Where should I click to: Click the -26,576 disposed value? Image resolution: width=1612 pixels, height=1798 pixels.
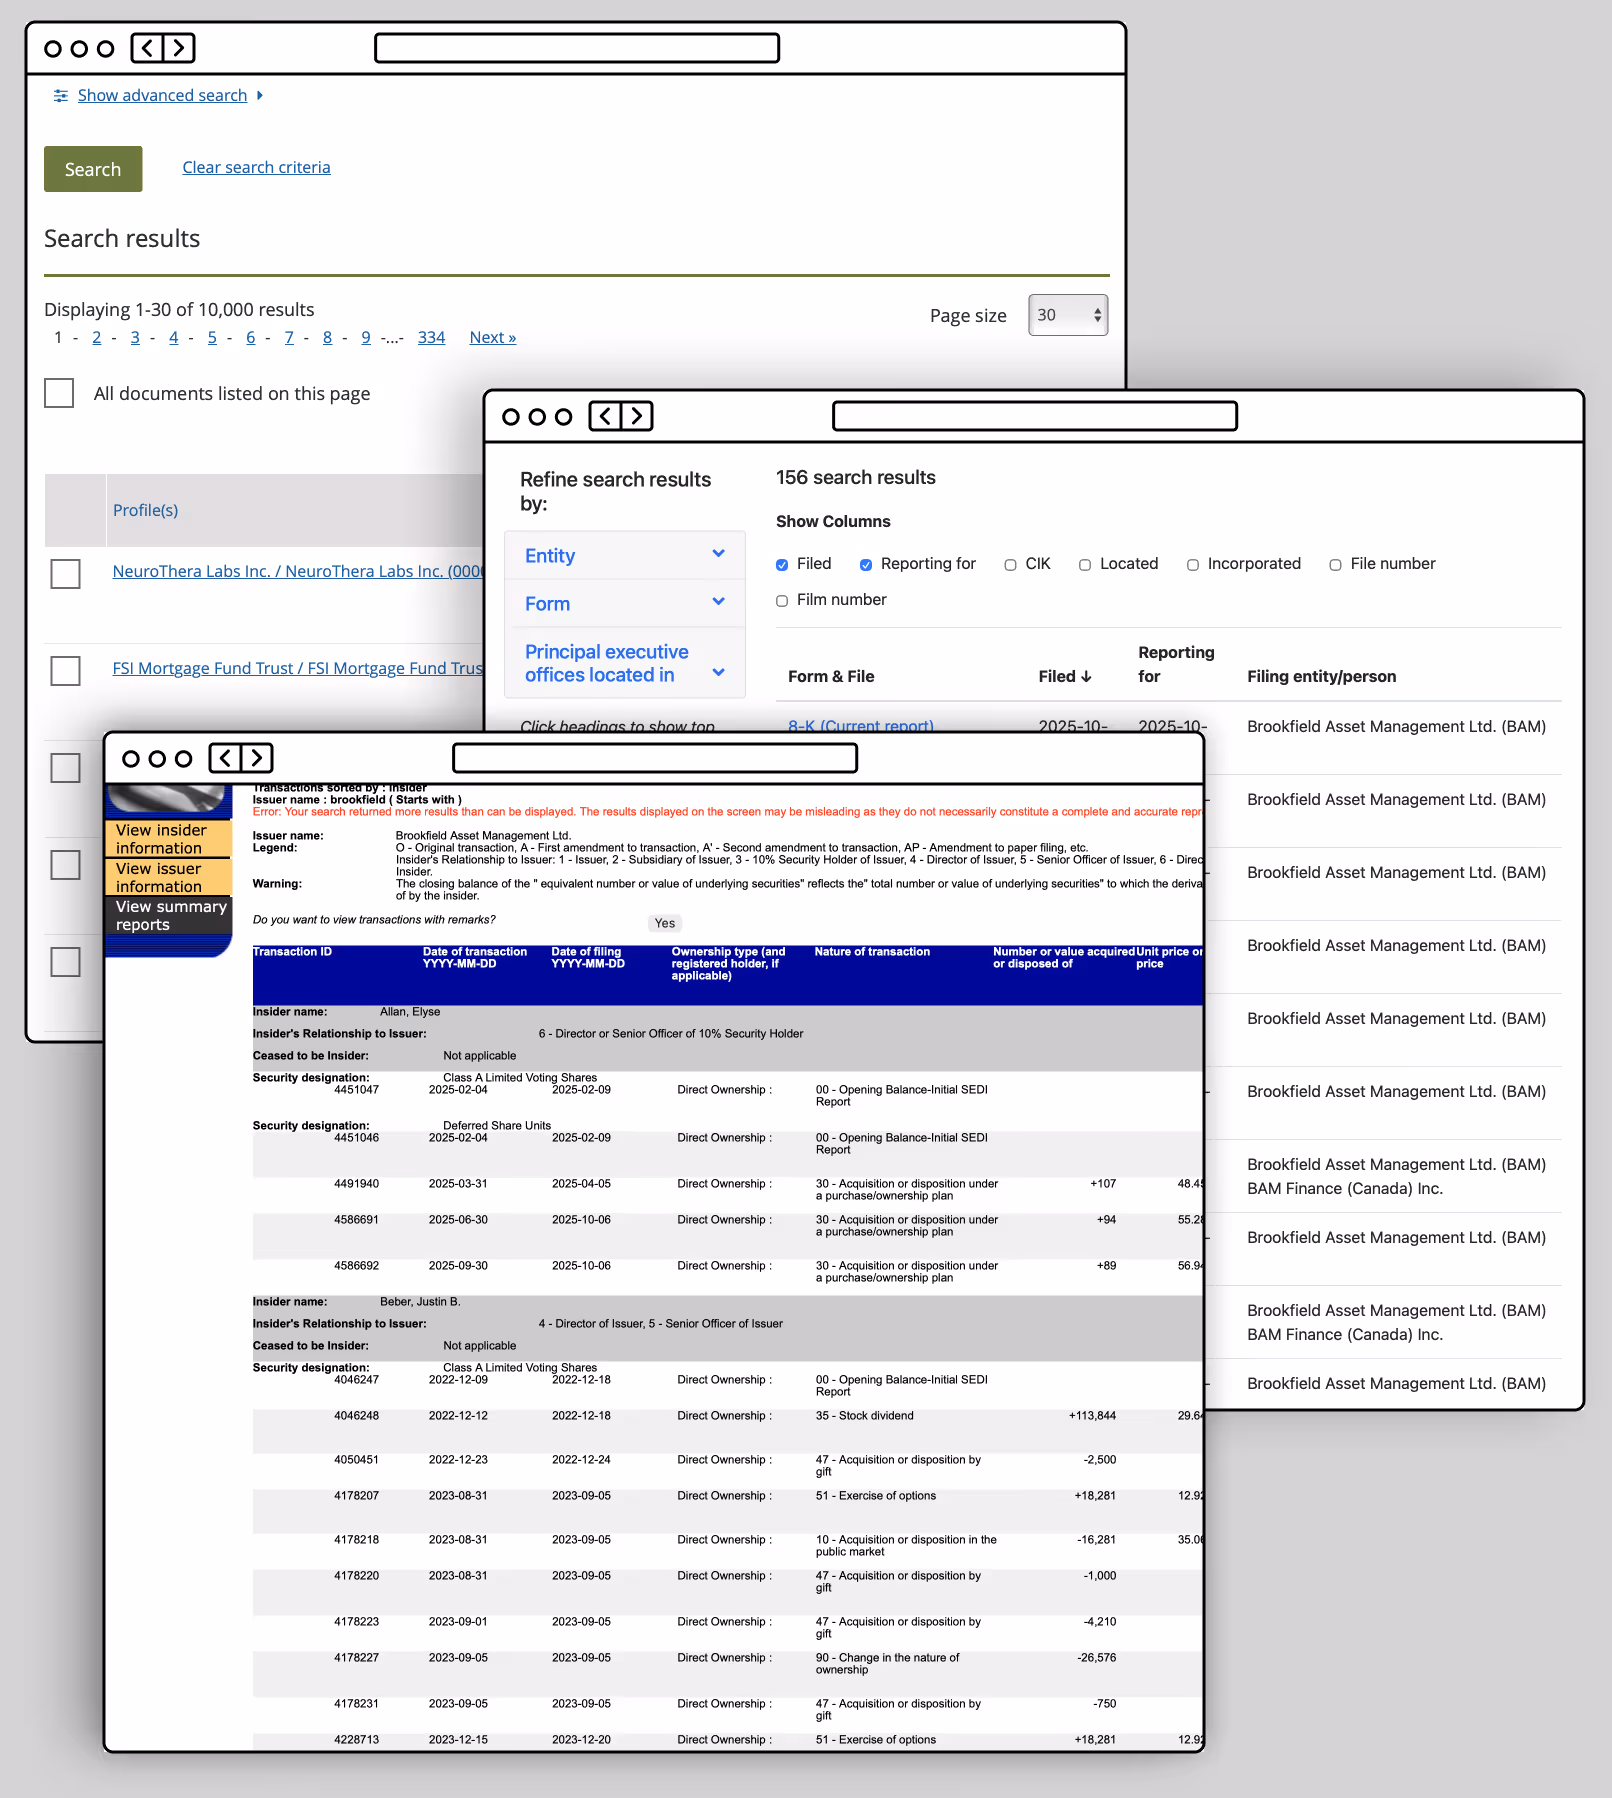1096,1658
